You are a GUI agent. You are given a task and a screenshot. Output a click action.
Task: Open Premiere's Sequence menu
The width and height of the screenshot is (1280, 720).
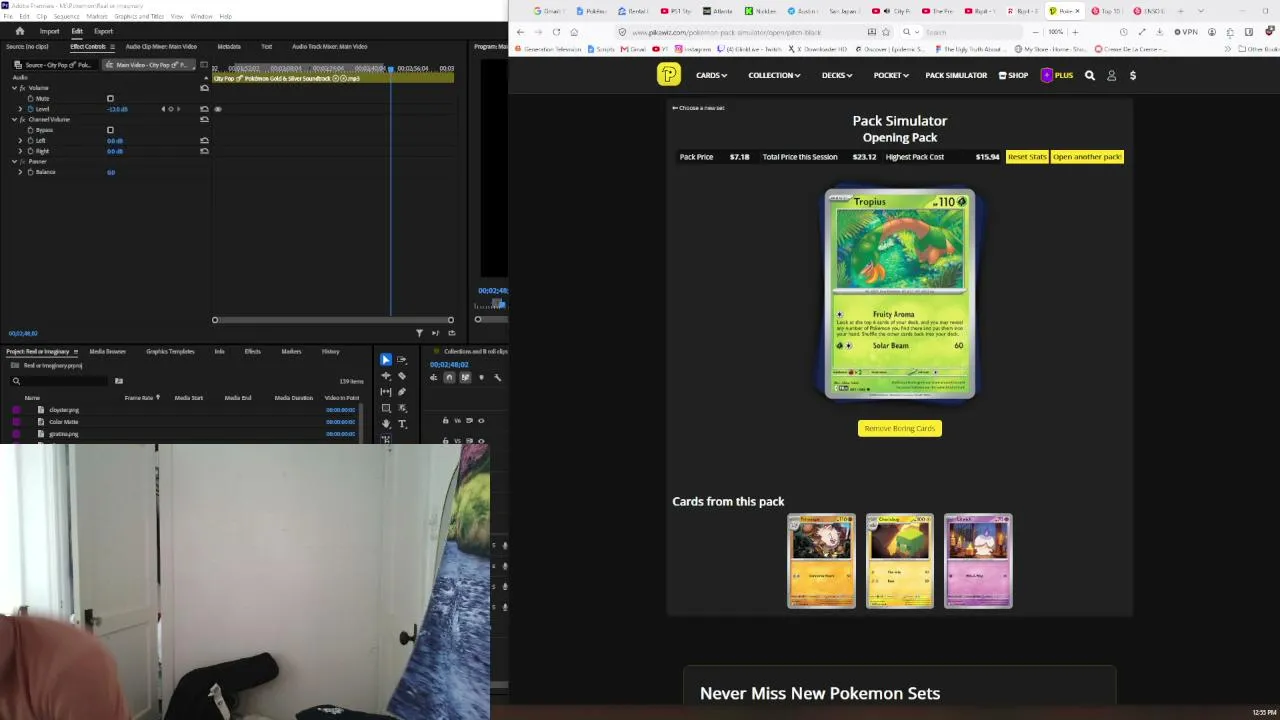click(x=66, y=16)
